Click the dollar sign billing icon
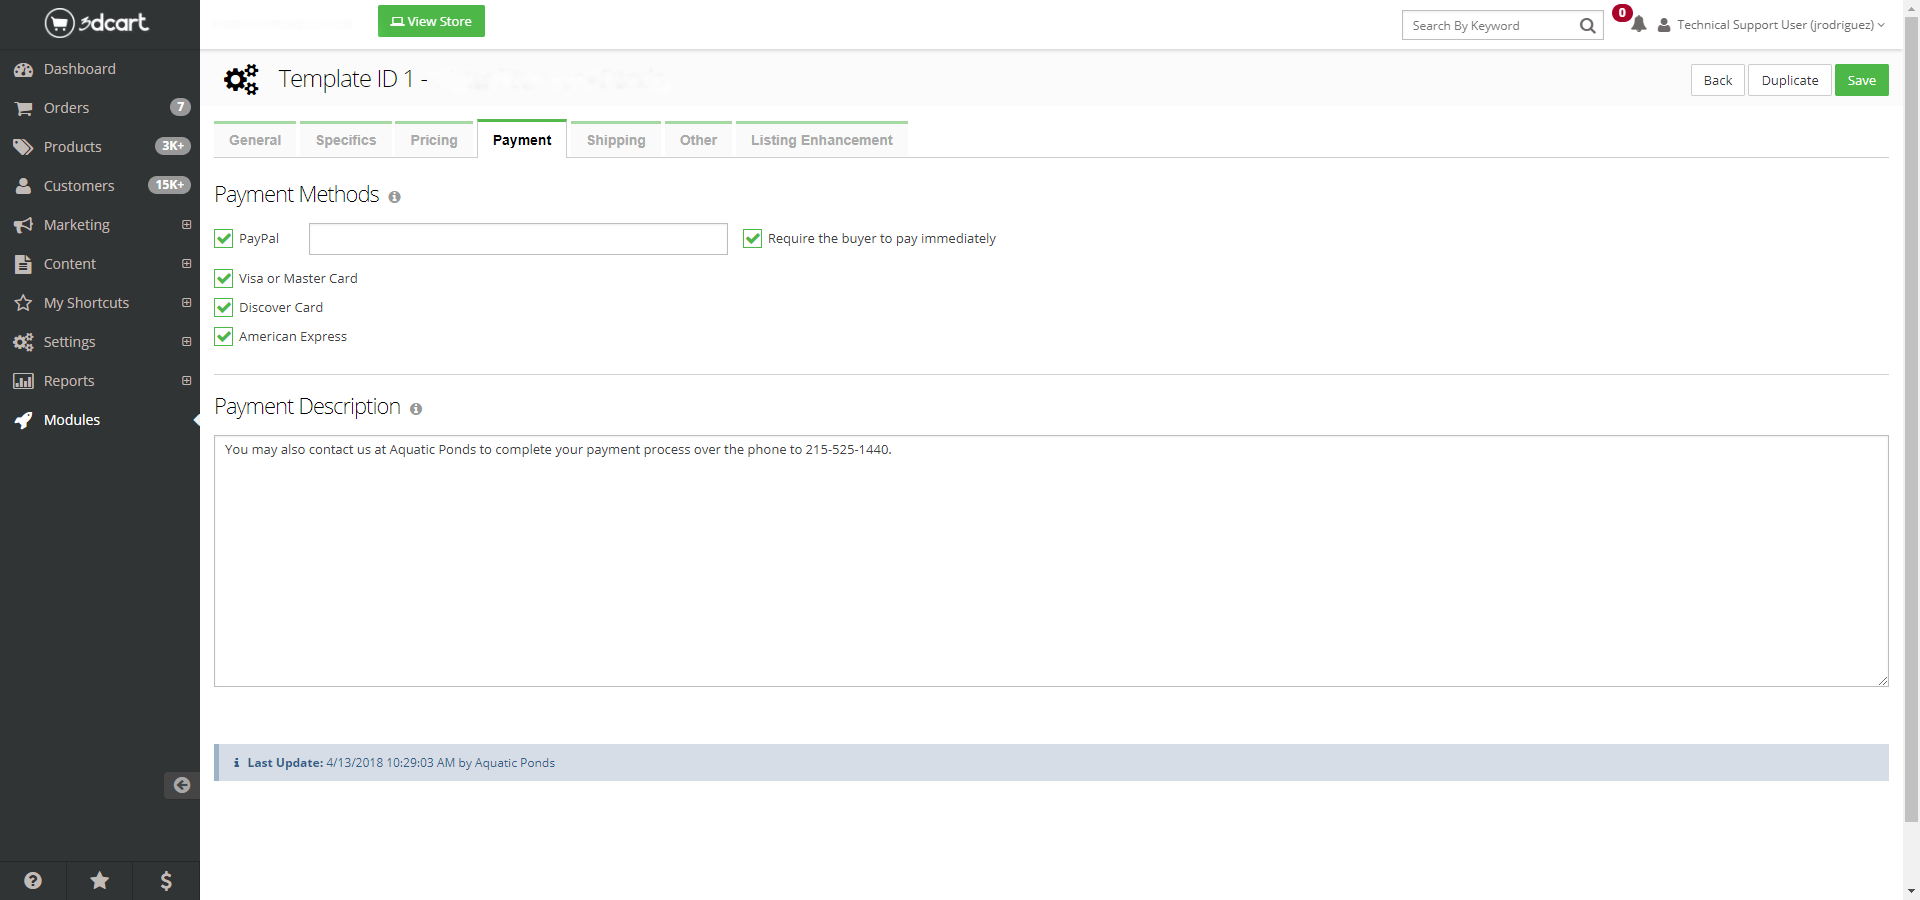This screenshot has width=1920, height=900. pos(166,880)
